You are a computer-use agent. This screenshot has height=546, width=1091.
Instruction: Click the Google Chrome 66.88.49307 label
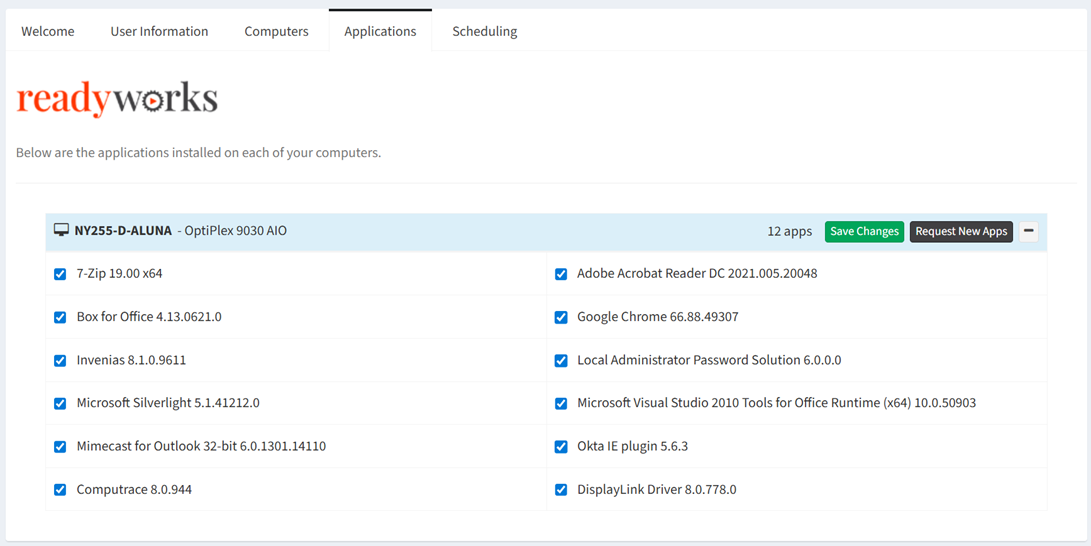pos(658,317)
